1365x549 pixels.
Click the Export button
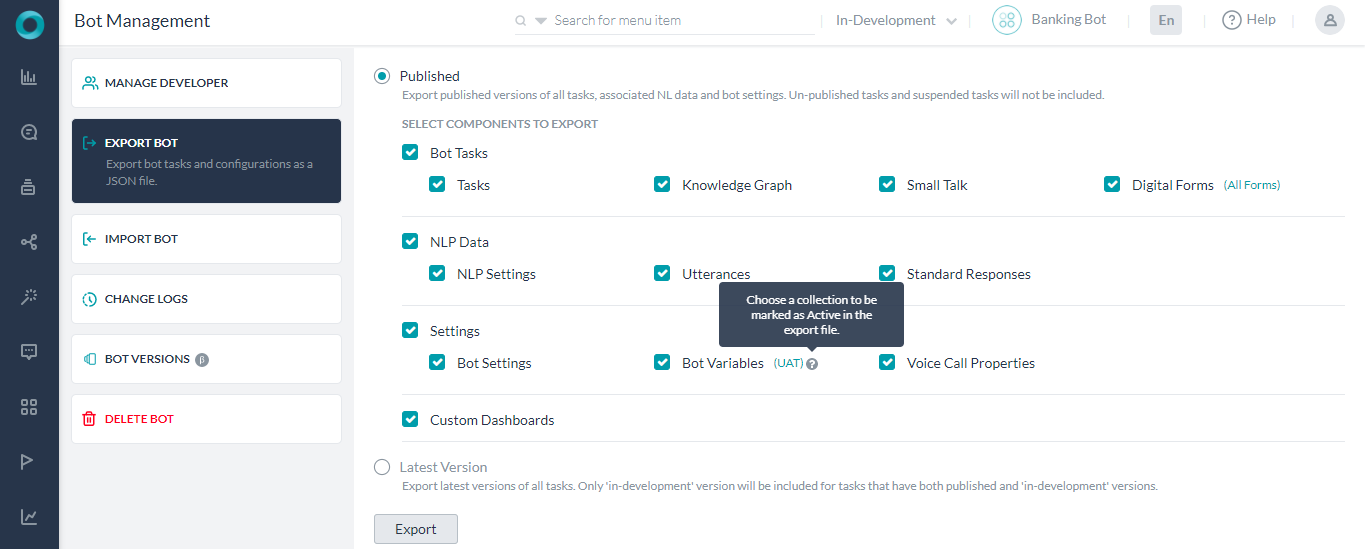(x=415, y=529)
